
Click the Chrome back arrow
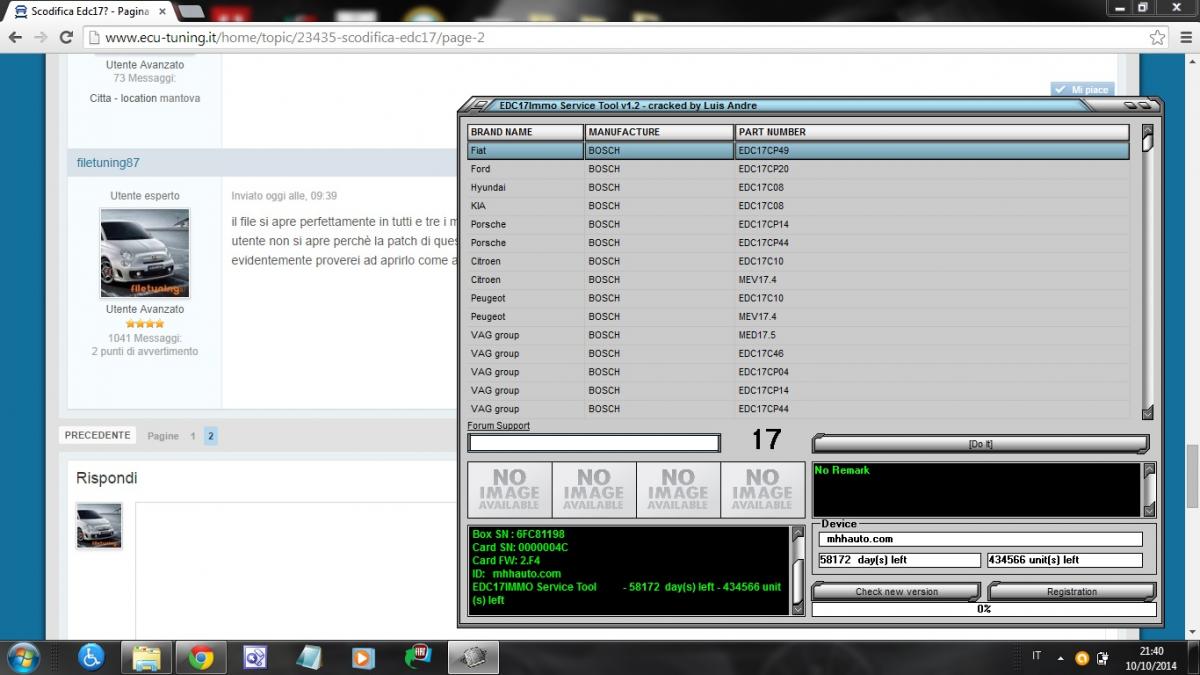coord(15,38)
